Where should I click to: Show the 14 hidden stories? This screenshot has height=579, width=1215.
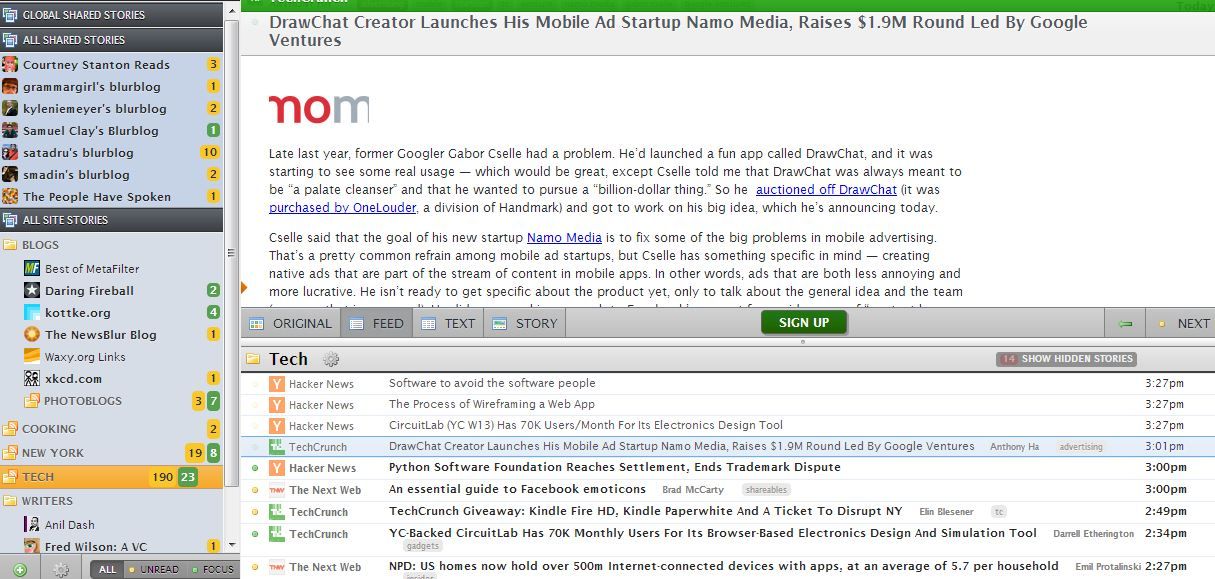click(x=1066, y=359)
